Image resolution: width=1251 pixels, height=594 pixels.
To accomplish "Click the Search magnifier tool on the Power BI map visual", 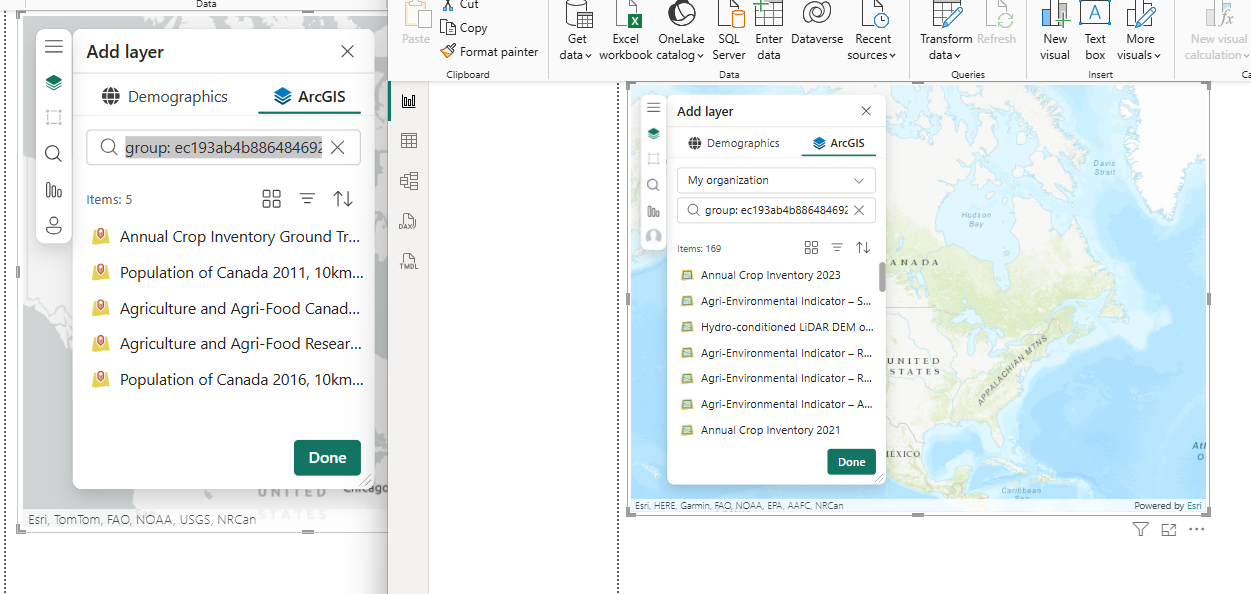I will 654,185.
